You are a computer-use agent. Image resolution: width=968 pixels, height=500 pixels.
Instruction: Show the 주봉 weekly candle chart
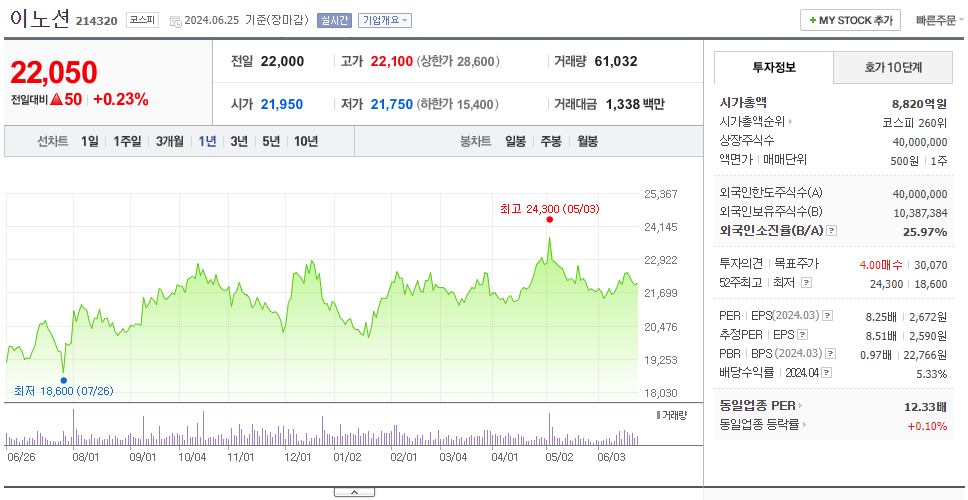(551, 141)
